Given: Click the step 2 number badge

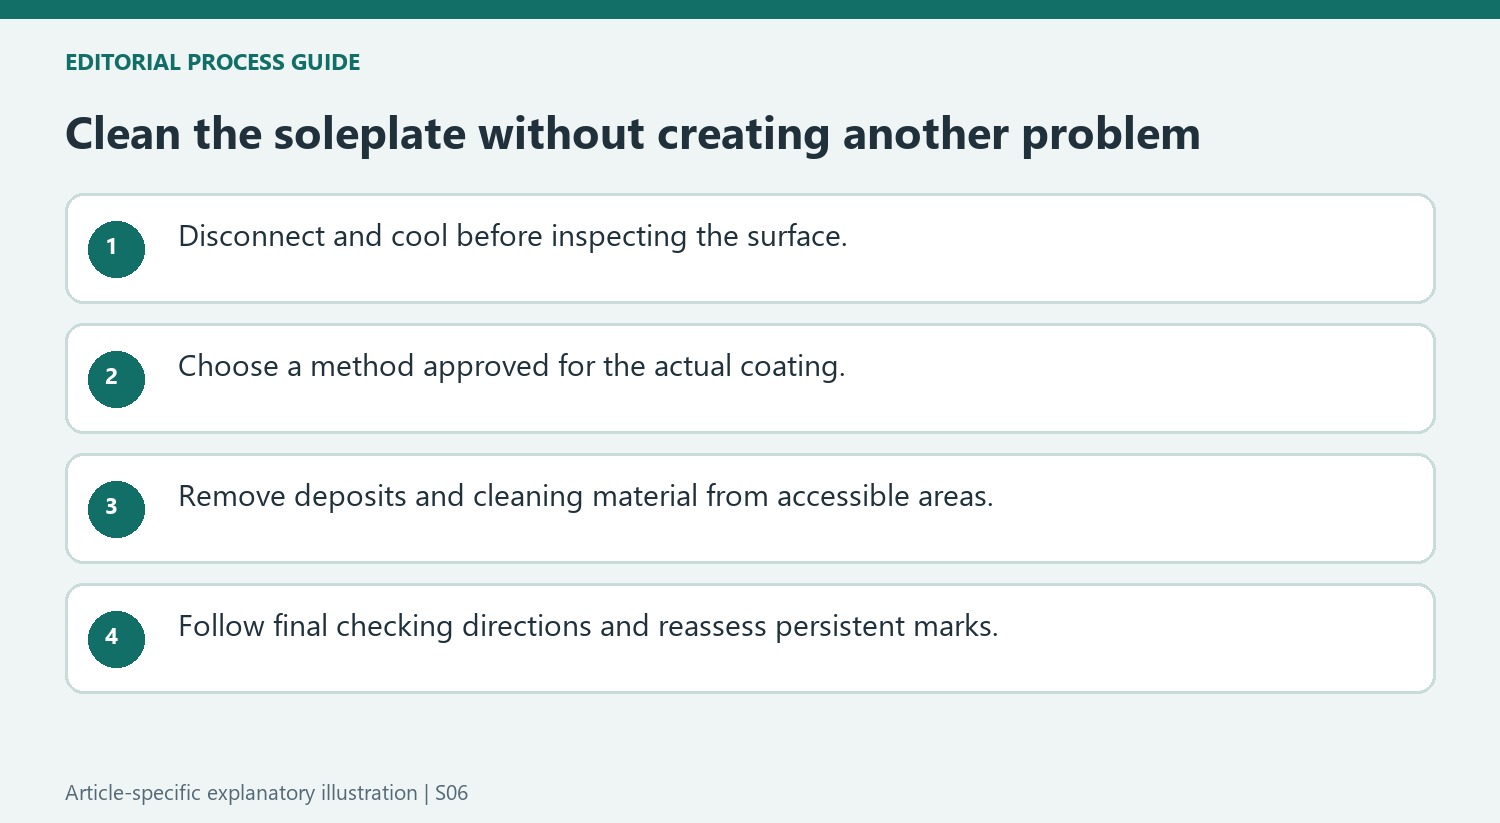Looking at the screenshot, I should [116, 379].
